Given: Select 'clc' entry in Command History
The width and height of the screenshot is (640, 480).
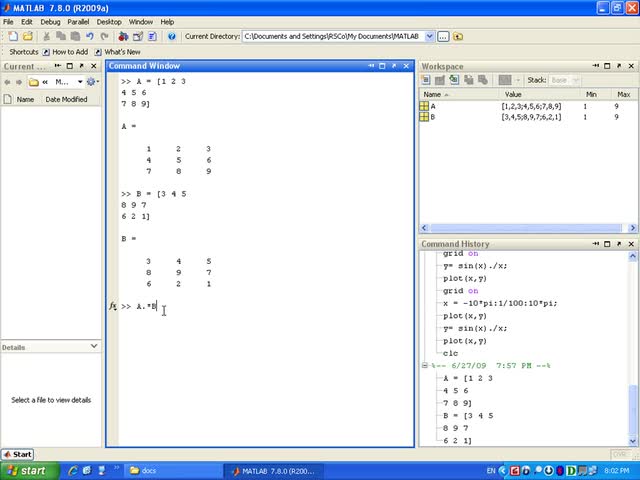Looking at the screenshot, I should pyautogui.click(x=450, y=353).
